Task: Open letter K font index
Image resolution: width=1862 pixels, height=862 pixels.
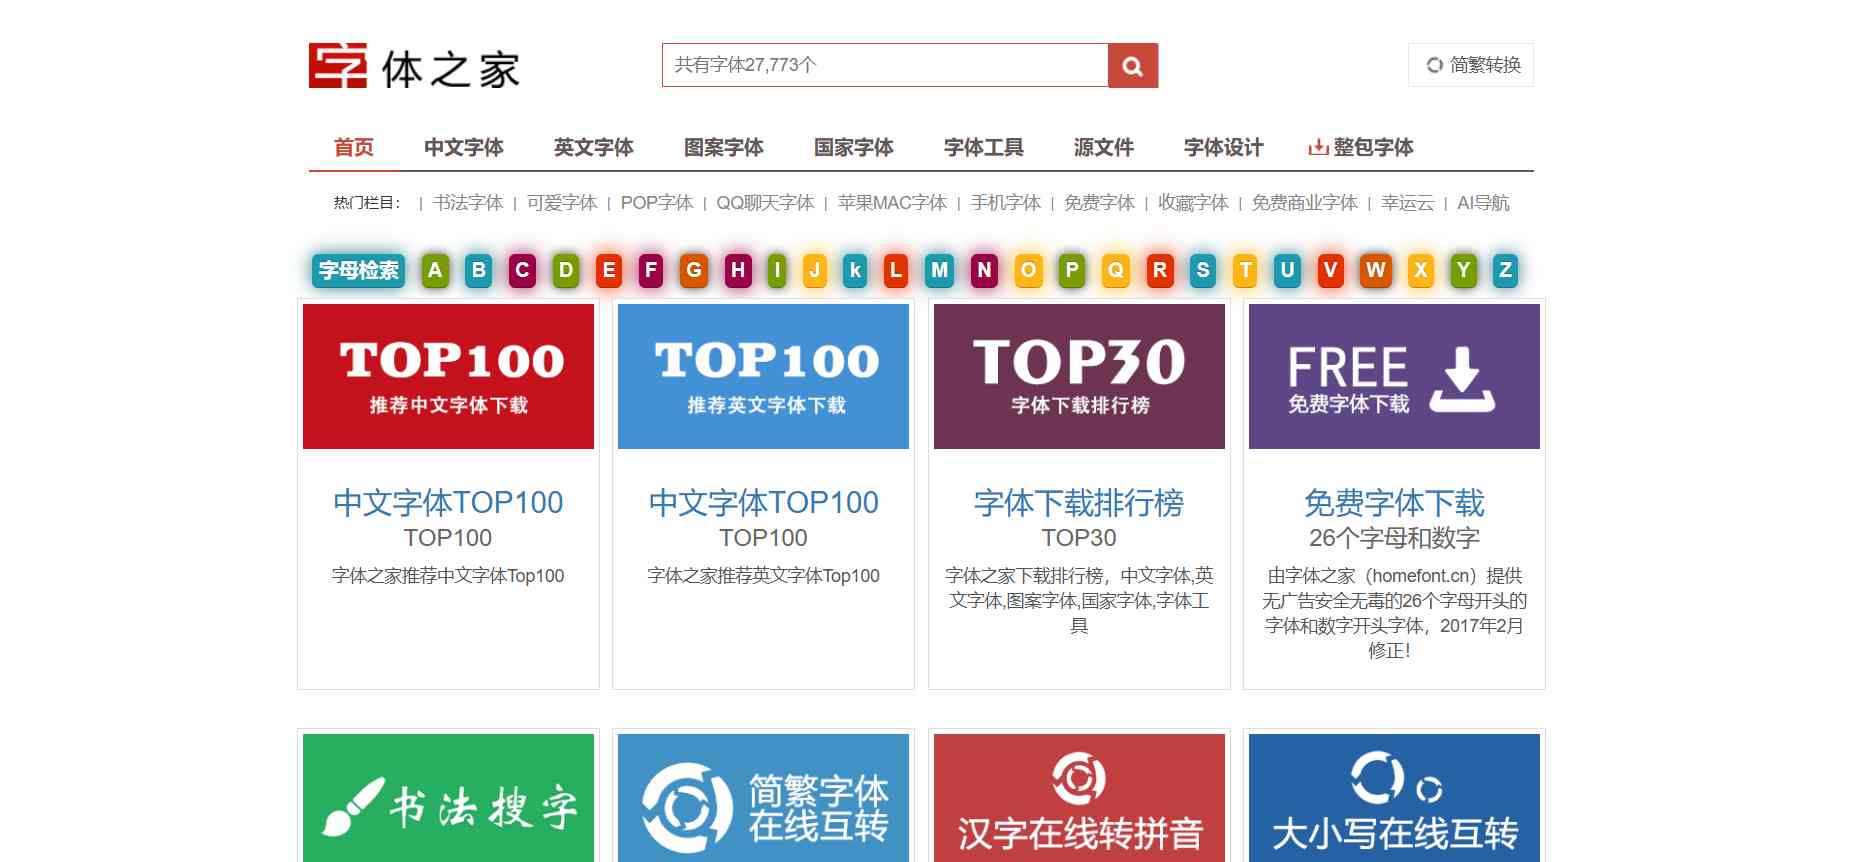Action: tap(855, 270)
